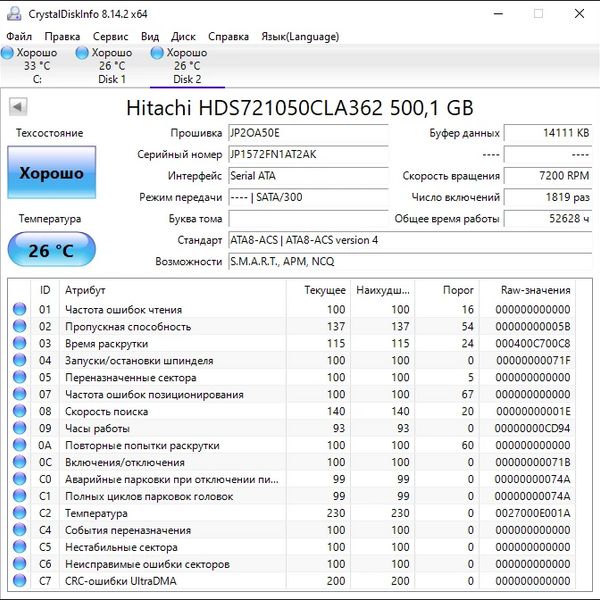600x600 pixels.
Task: Click the 26 °C temperature button
Action: (52, 249)
